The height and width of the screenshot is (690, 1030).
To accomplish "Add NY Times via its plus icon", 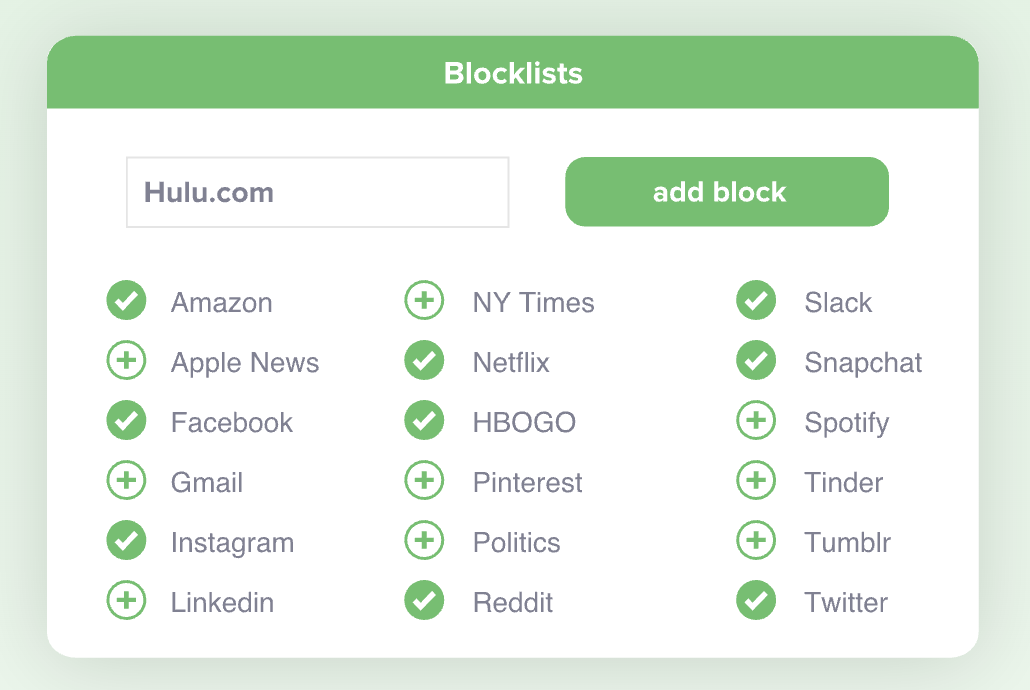I will (x=424, y=300).
